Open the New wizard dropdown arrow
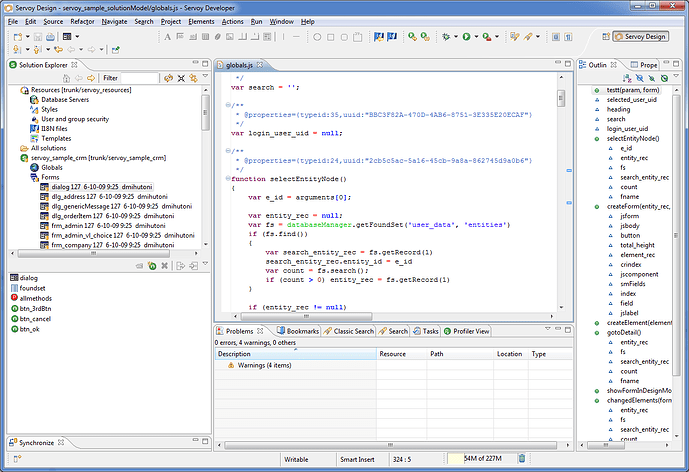This screenshot has height=472, width=689. 27,37
